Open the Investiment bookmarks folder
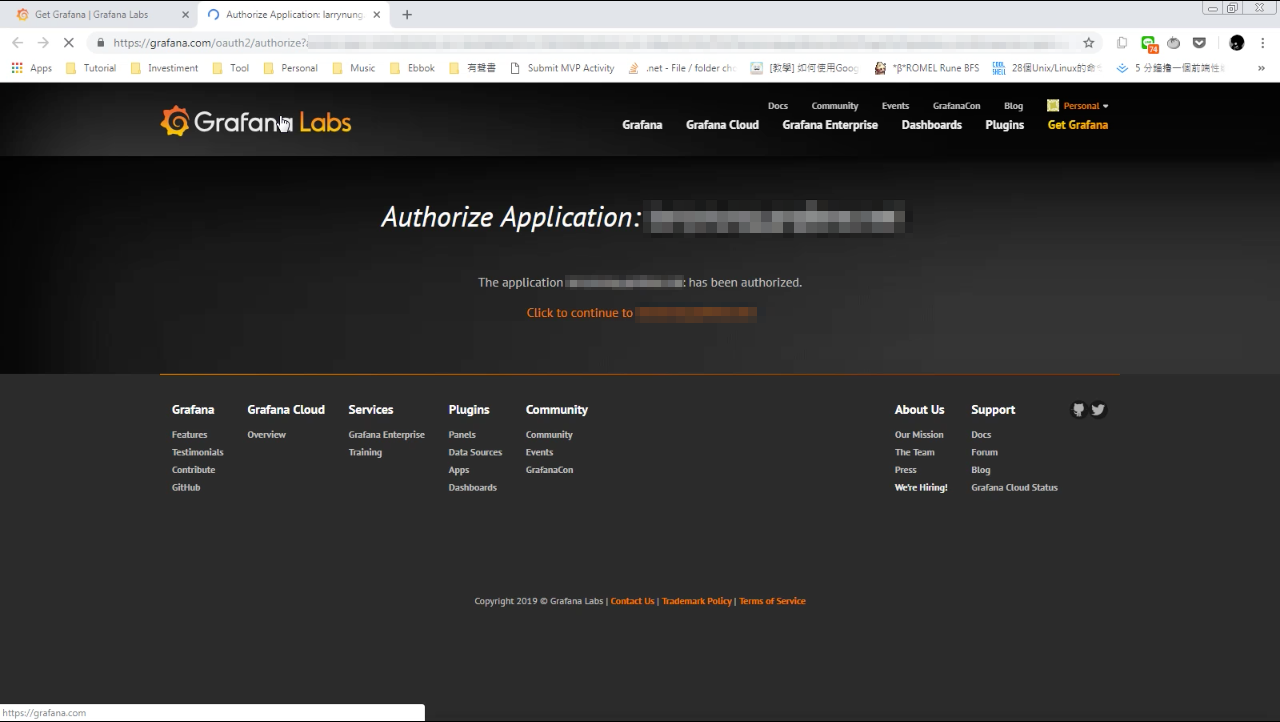1280x722 pixels. [164, 68]
